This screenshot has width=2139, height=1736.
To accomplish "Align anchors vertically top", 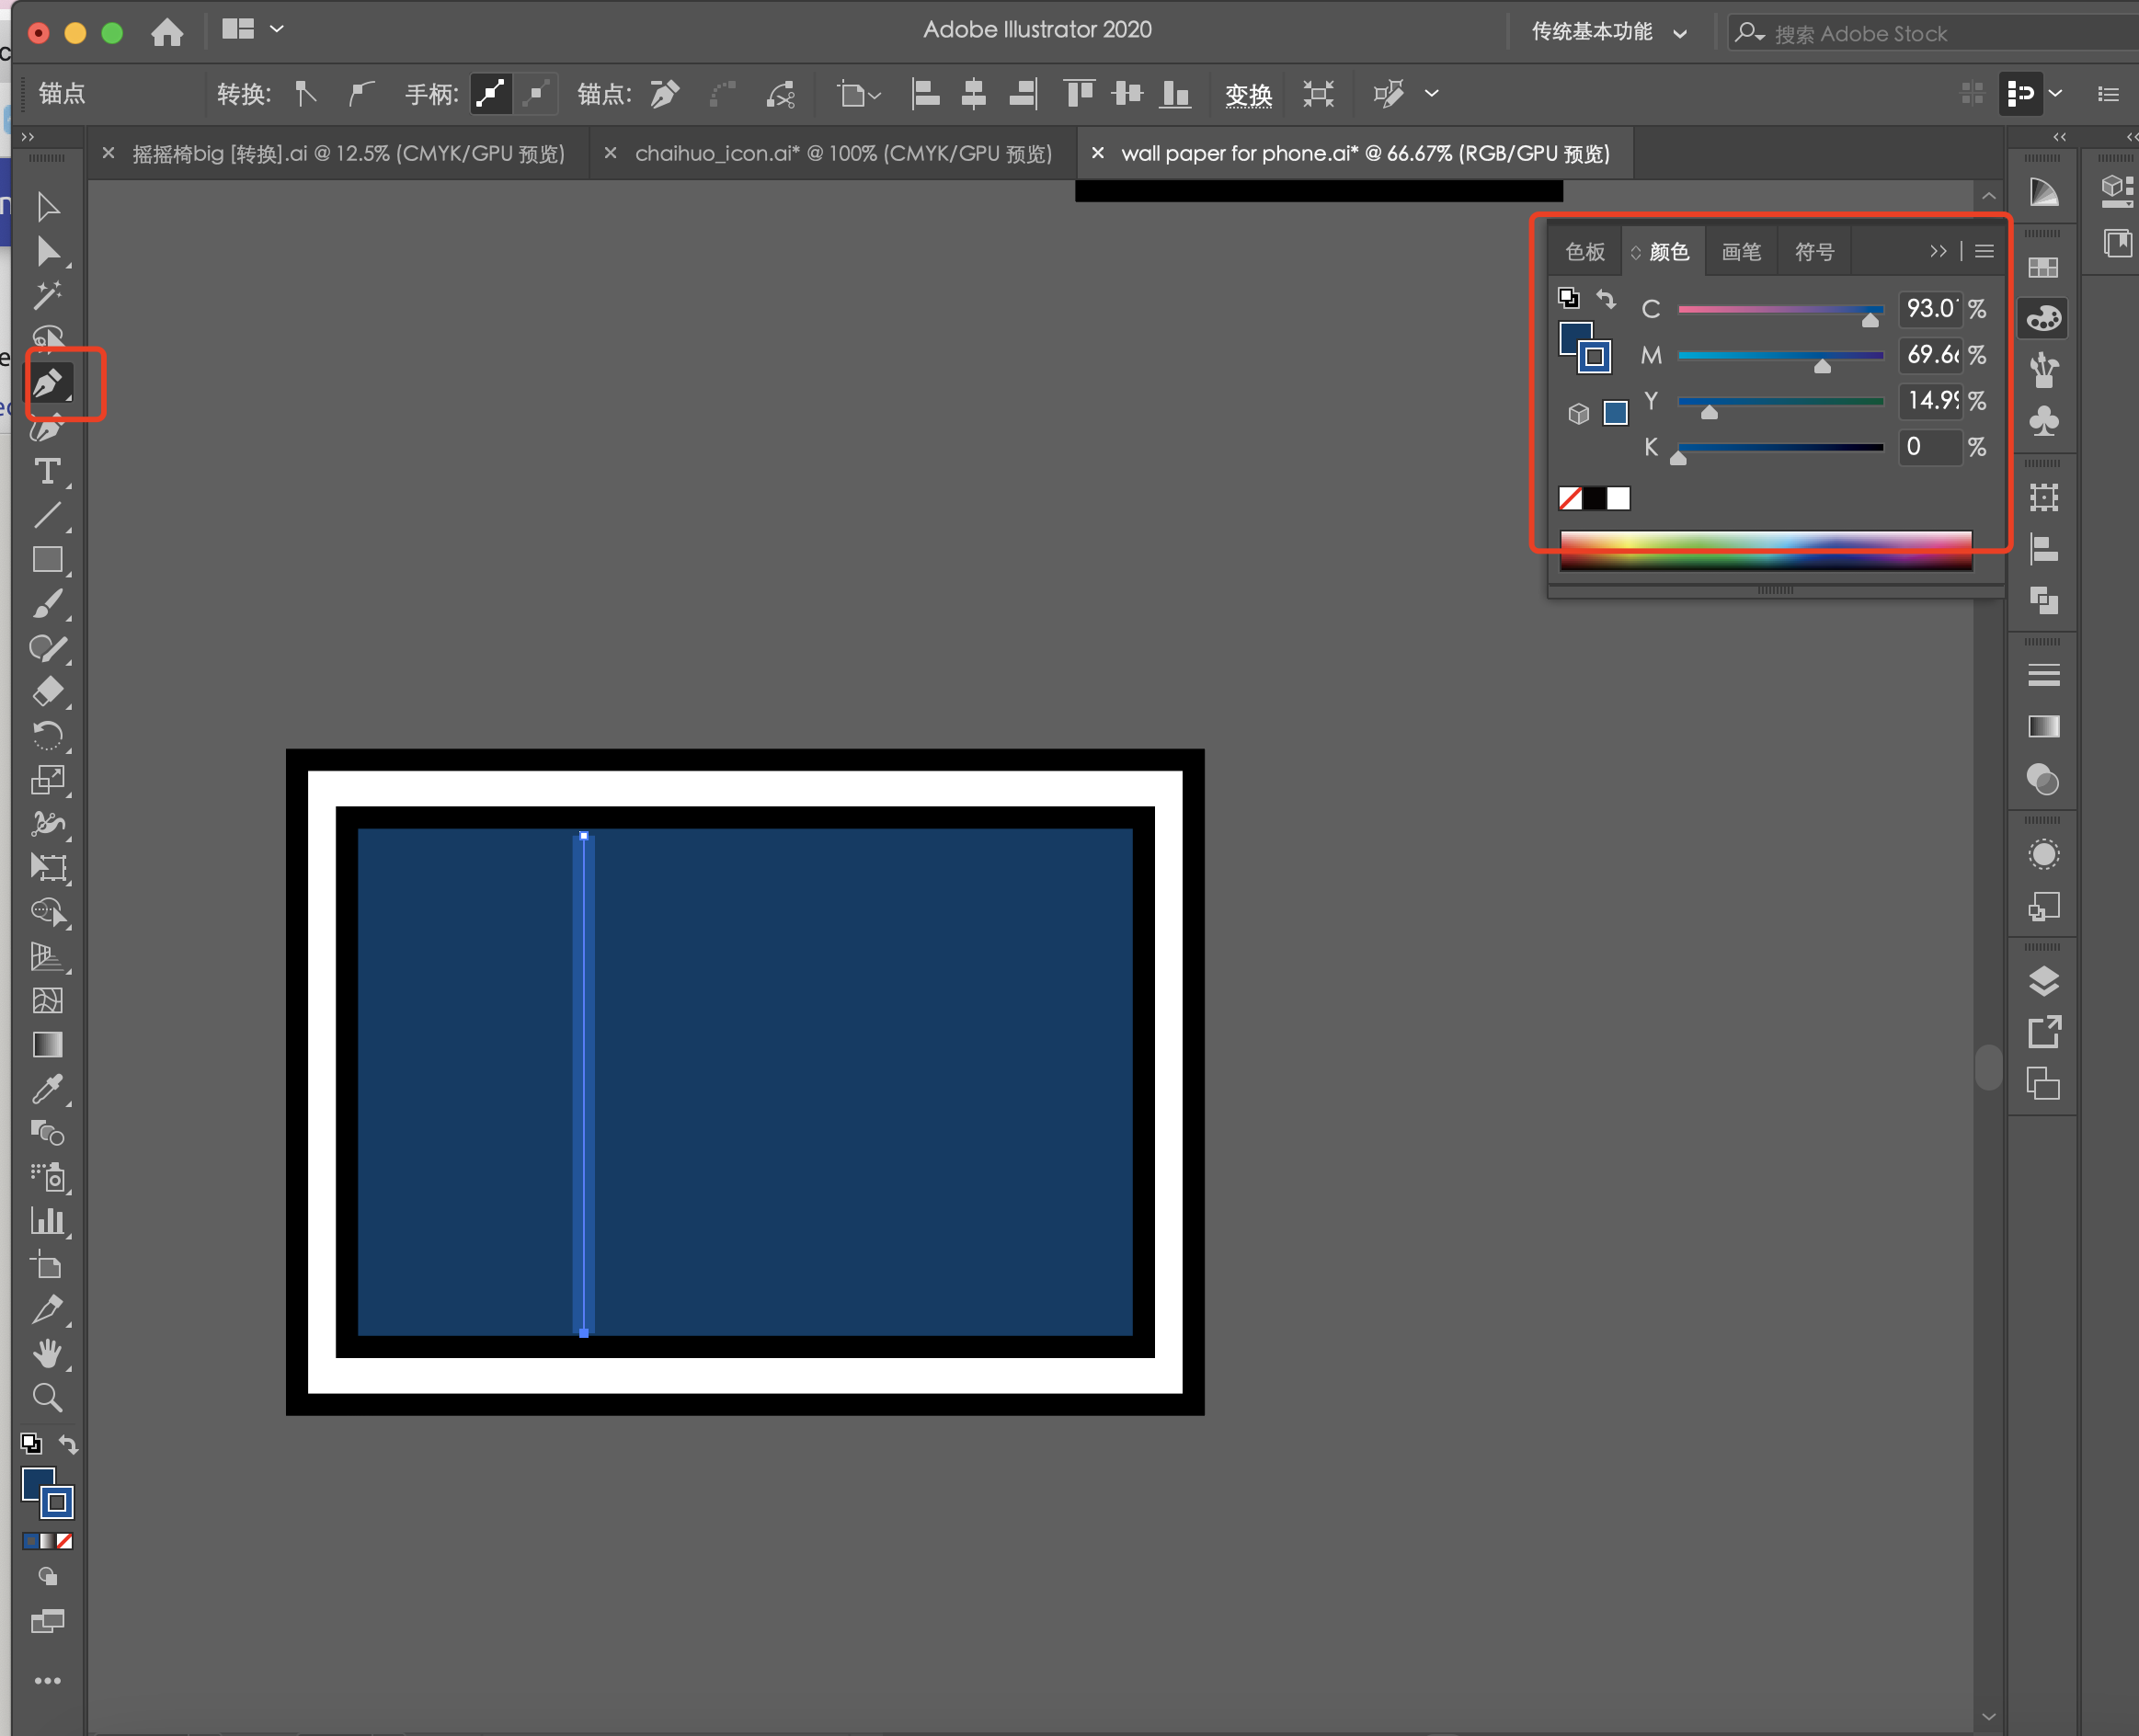I will coord(1078,94).
